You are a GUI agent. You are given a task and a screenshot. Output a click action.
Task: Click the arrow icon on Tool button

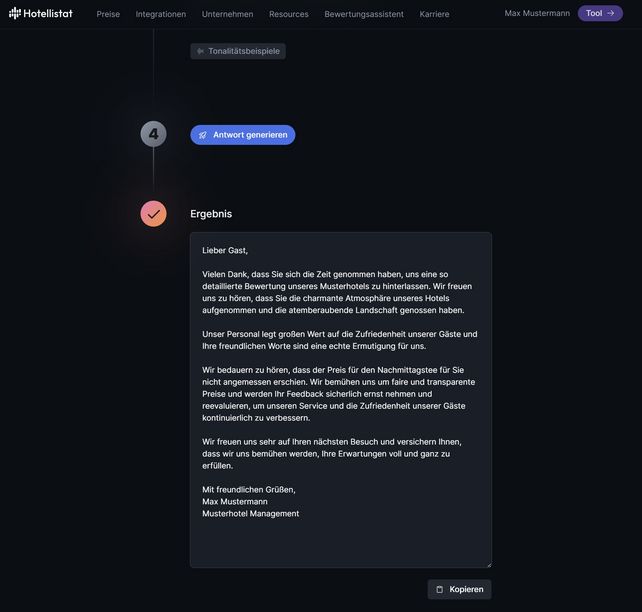coord(611,13)
